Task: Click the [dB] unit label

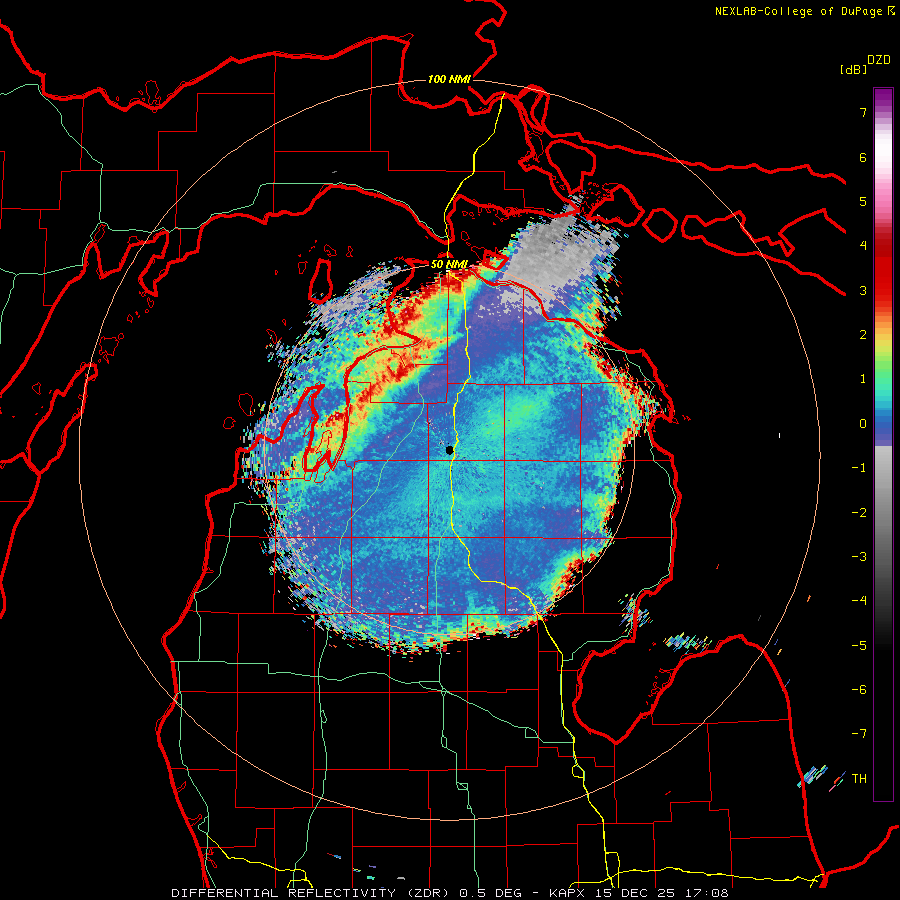Action: pos(853,69)
